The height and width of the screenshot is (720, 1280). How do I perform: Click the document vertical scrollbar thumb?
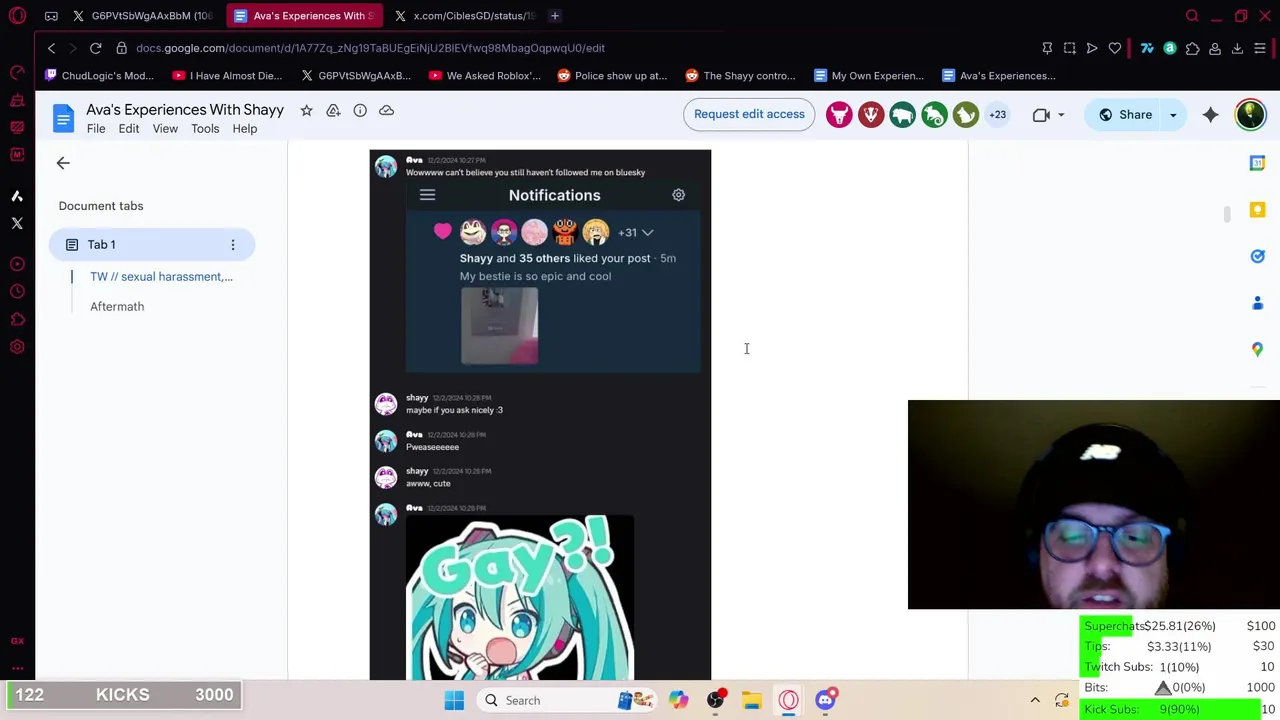point(1227,214)
